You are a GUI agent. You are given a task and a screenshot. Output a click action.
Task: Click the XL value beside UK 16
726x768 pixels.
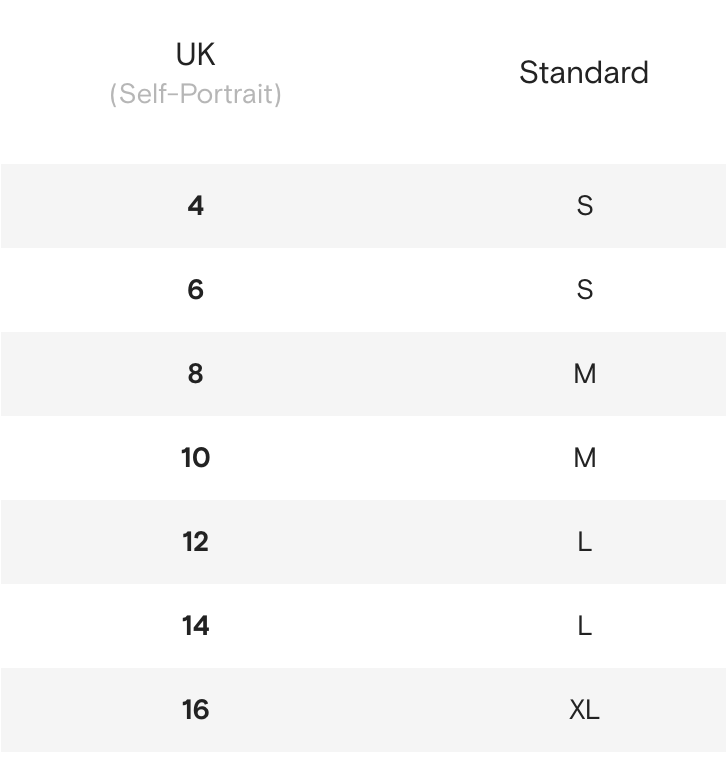point(584,710)
